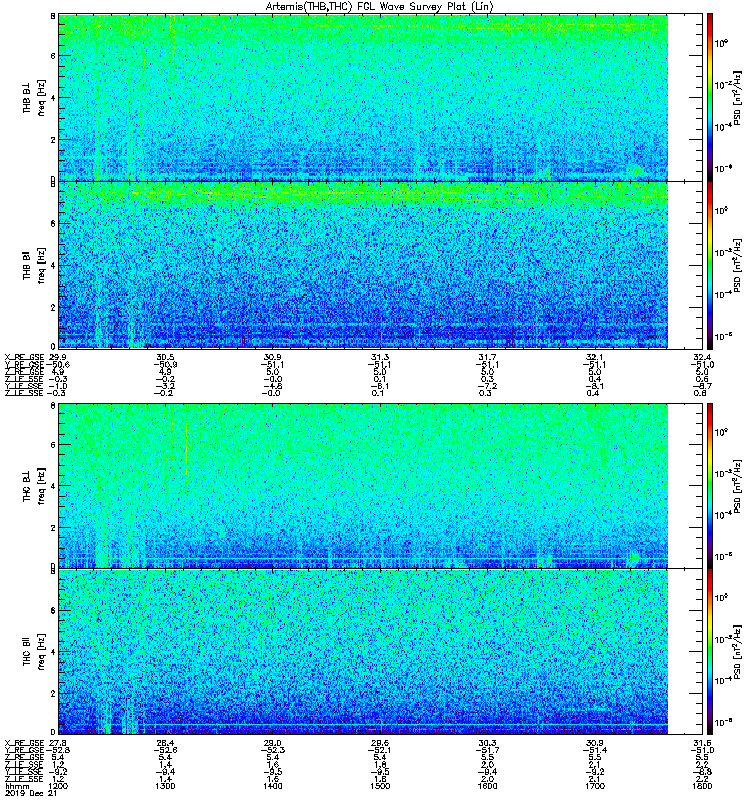The width and height of the screenshot is (750, 800).
Task: Click the THB X_RE_GSE value 31.3
Action: point(380,357)
